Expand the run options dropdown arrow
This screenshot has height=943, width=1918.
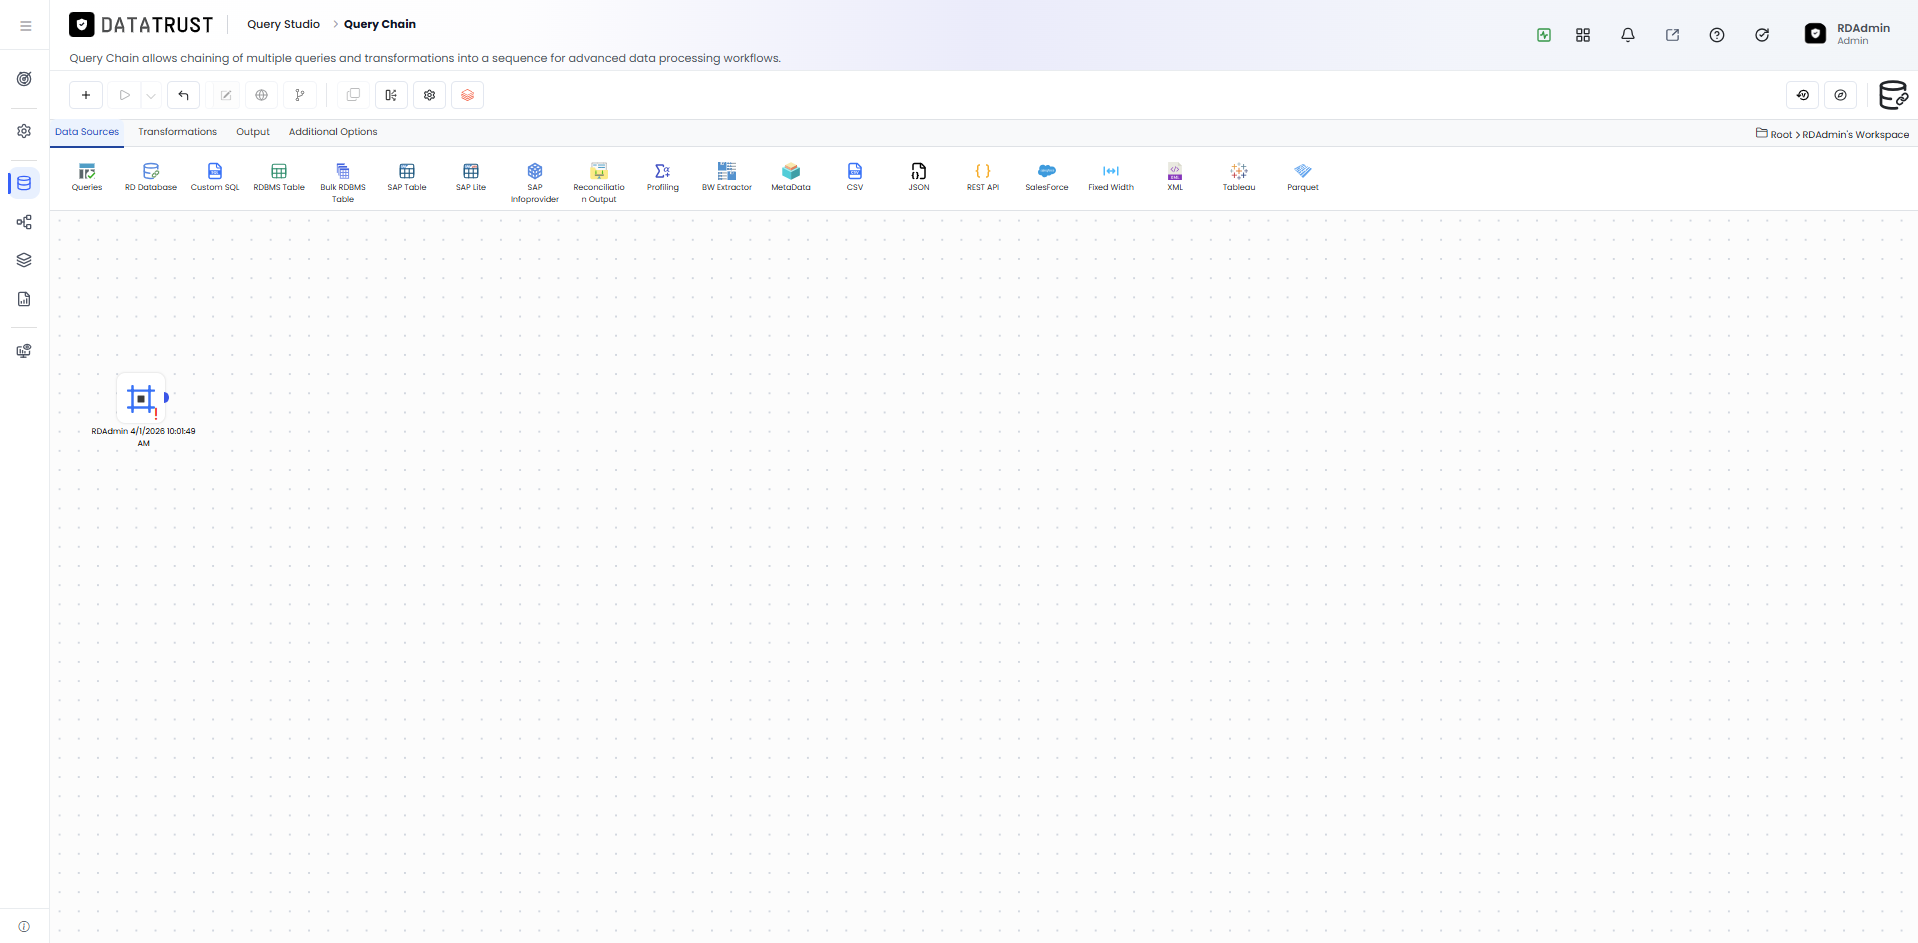[x=150, y=95]
